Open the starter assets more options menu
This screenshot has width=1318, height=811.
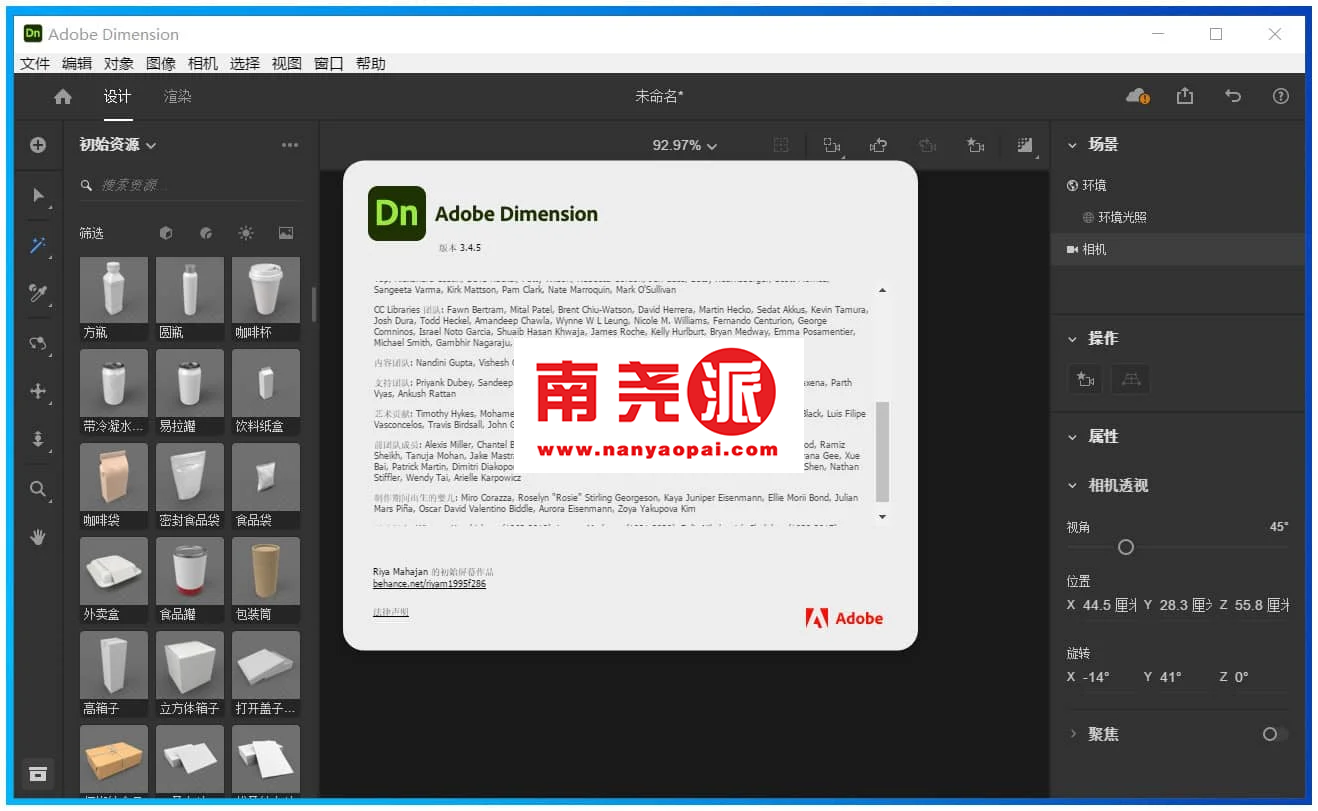[290, 145]
